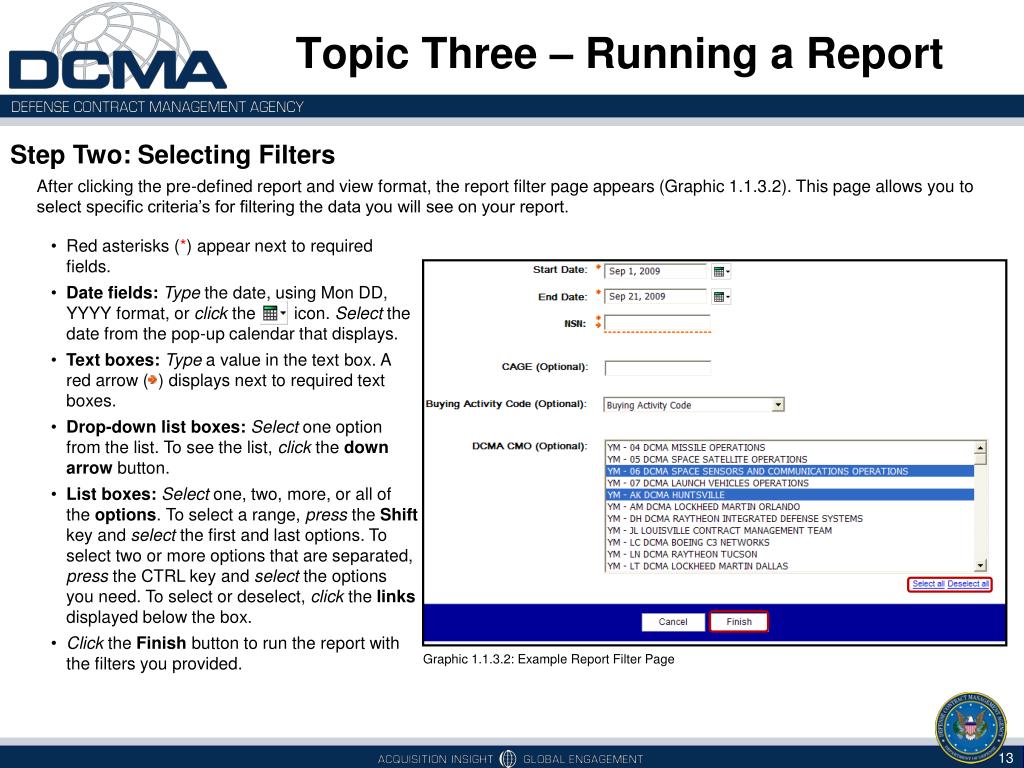Click the Start Date label

tap(560, 270)
